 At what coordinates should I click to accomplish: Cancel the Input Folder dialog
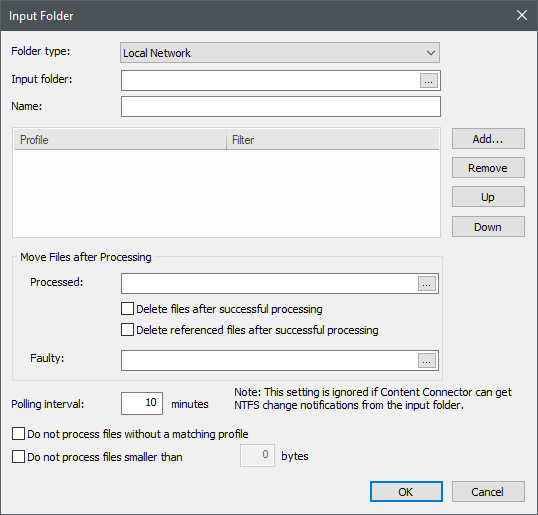point(488,492)
